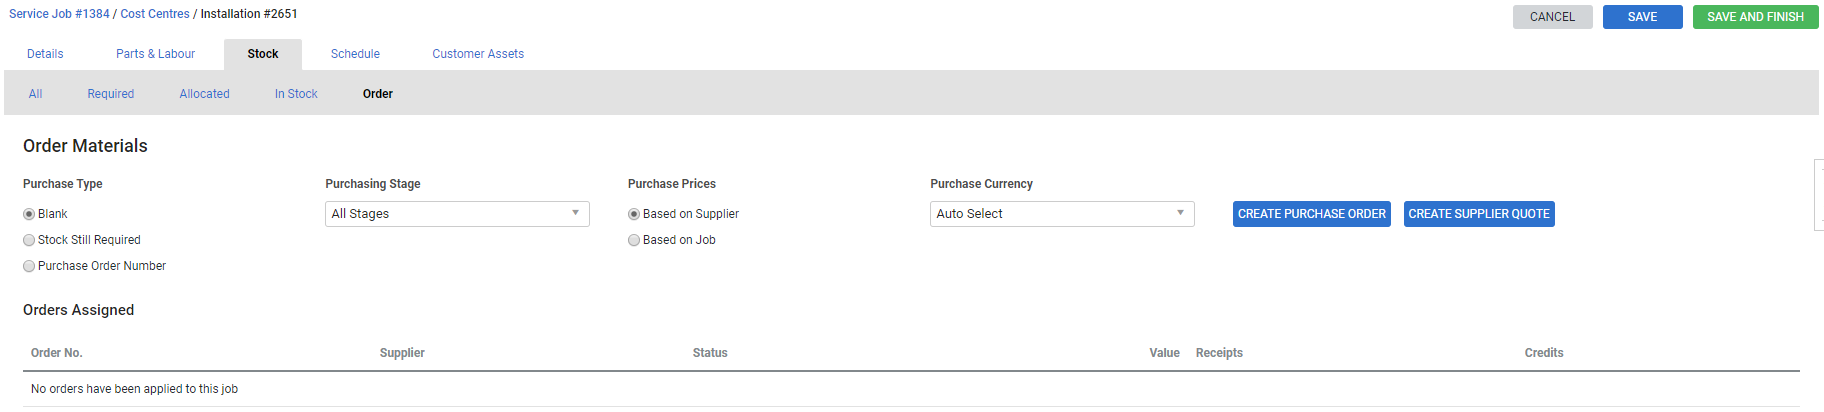Select Purchase Order Number radio button
This screenshot has width=1824, height=412.
[29, 266]
